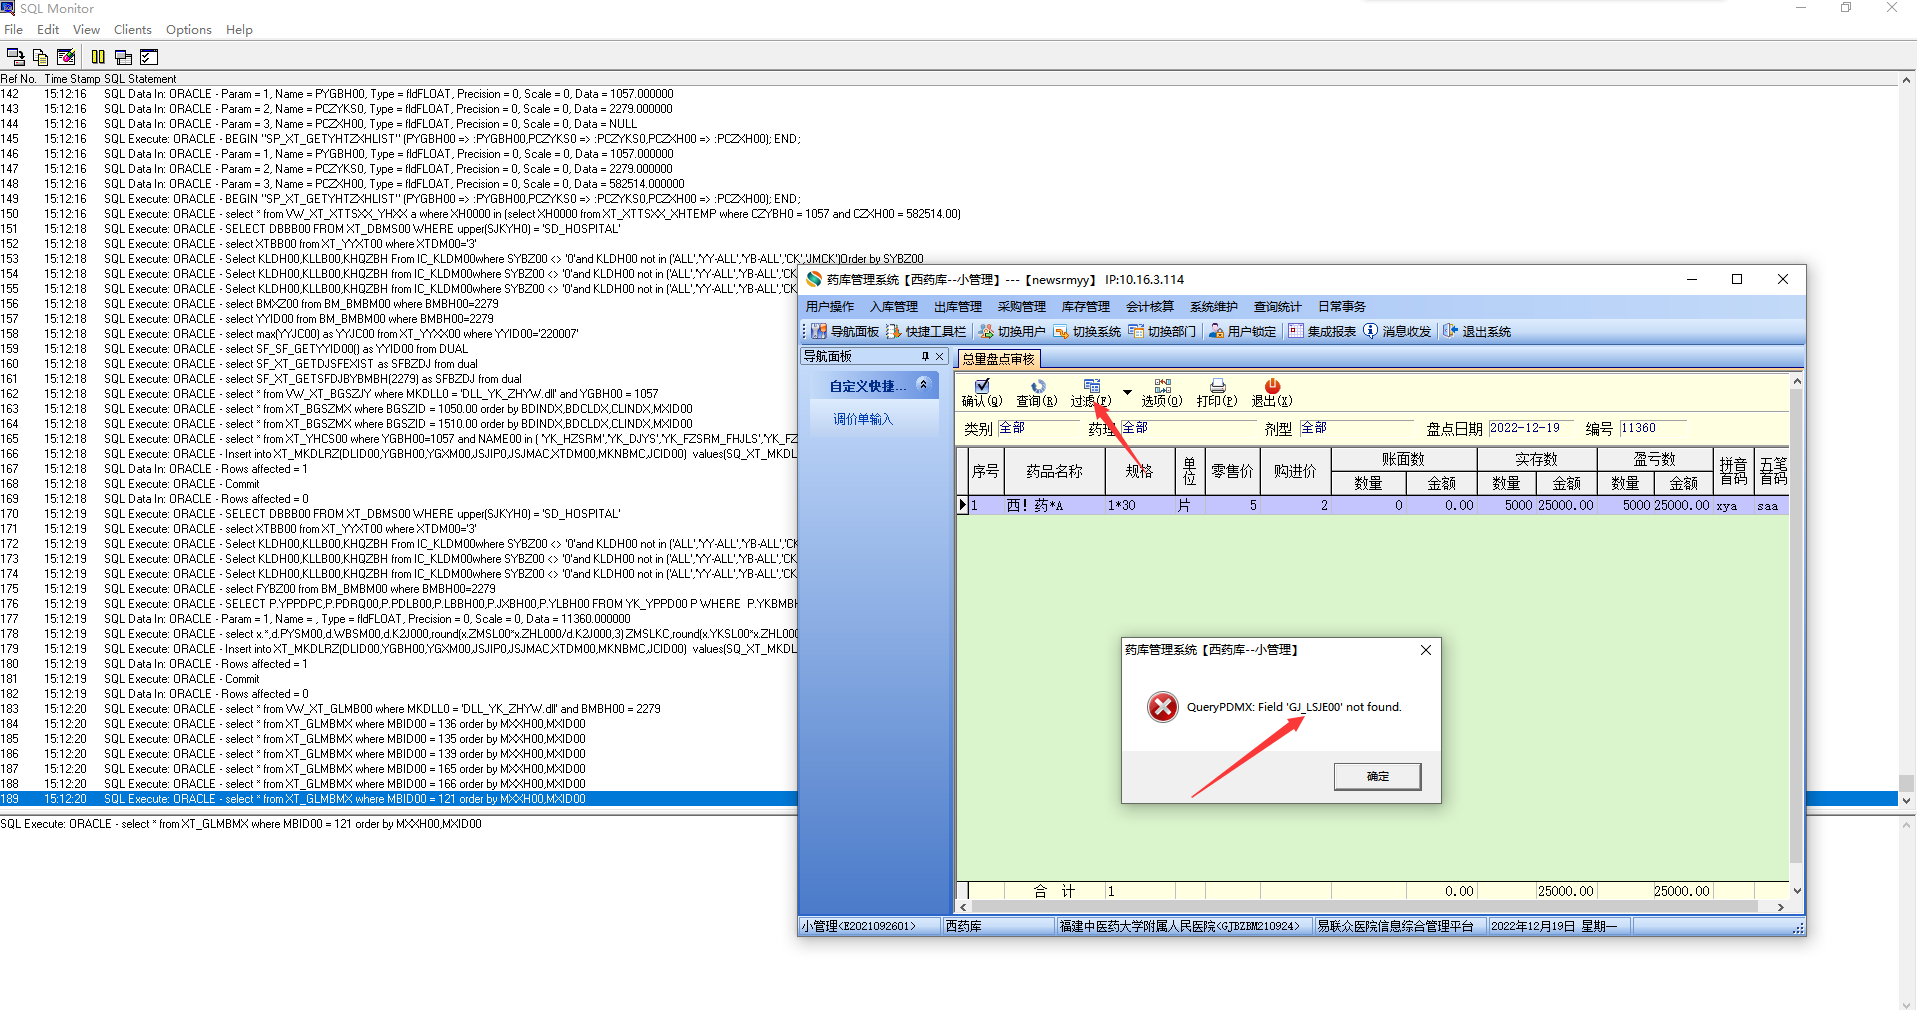Screen dimensions: 1917x1010
Task: Open the 会计核算 menu
Action: 1150,307
